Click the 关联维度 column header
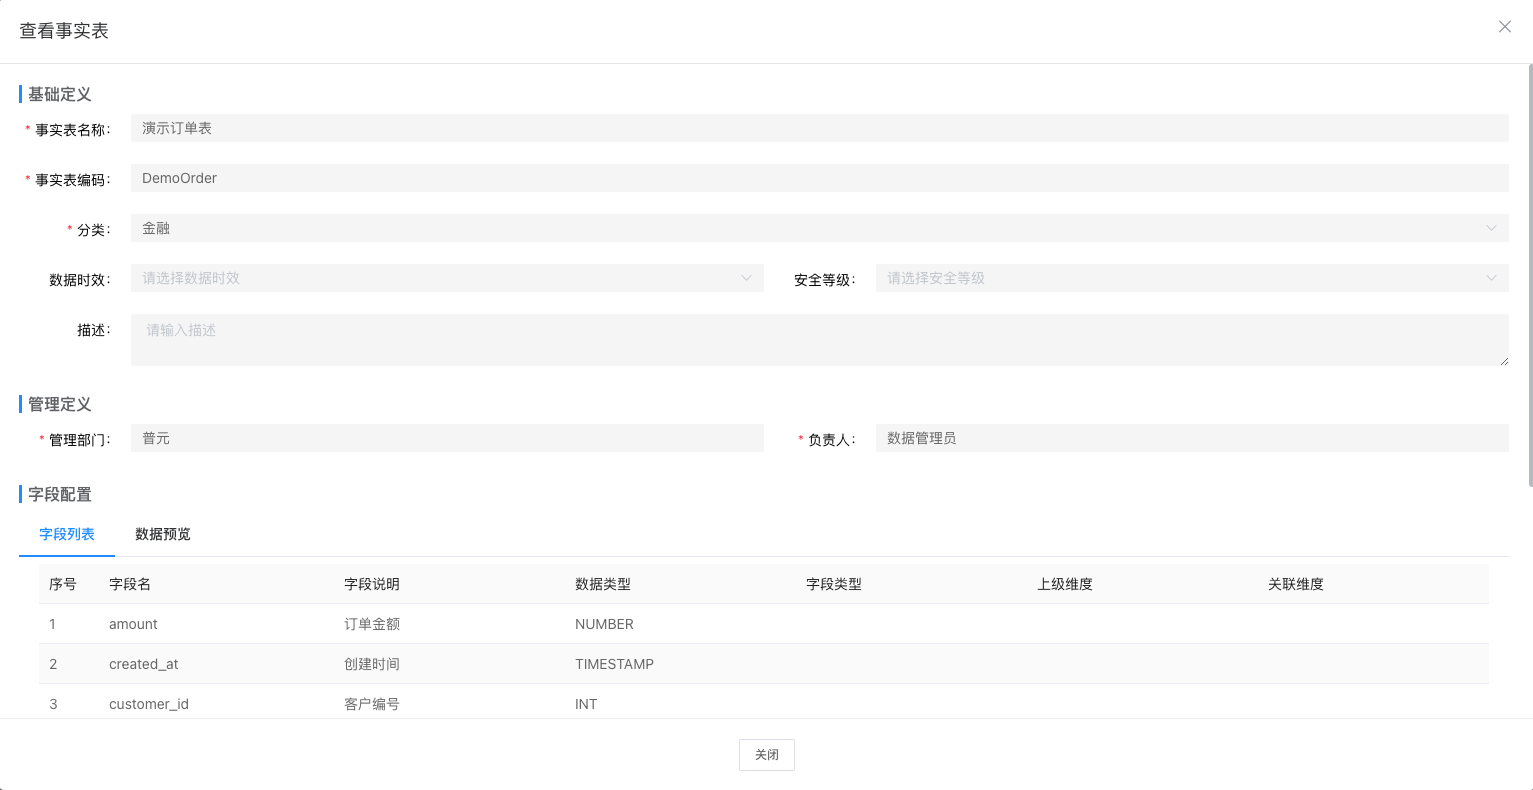Screen dimensions: 1533x790 1295,584
